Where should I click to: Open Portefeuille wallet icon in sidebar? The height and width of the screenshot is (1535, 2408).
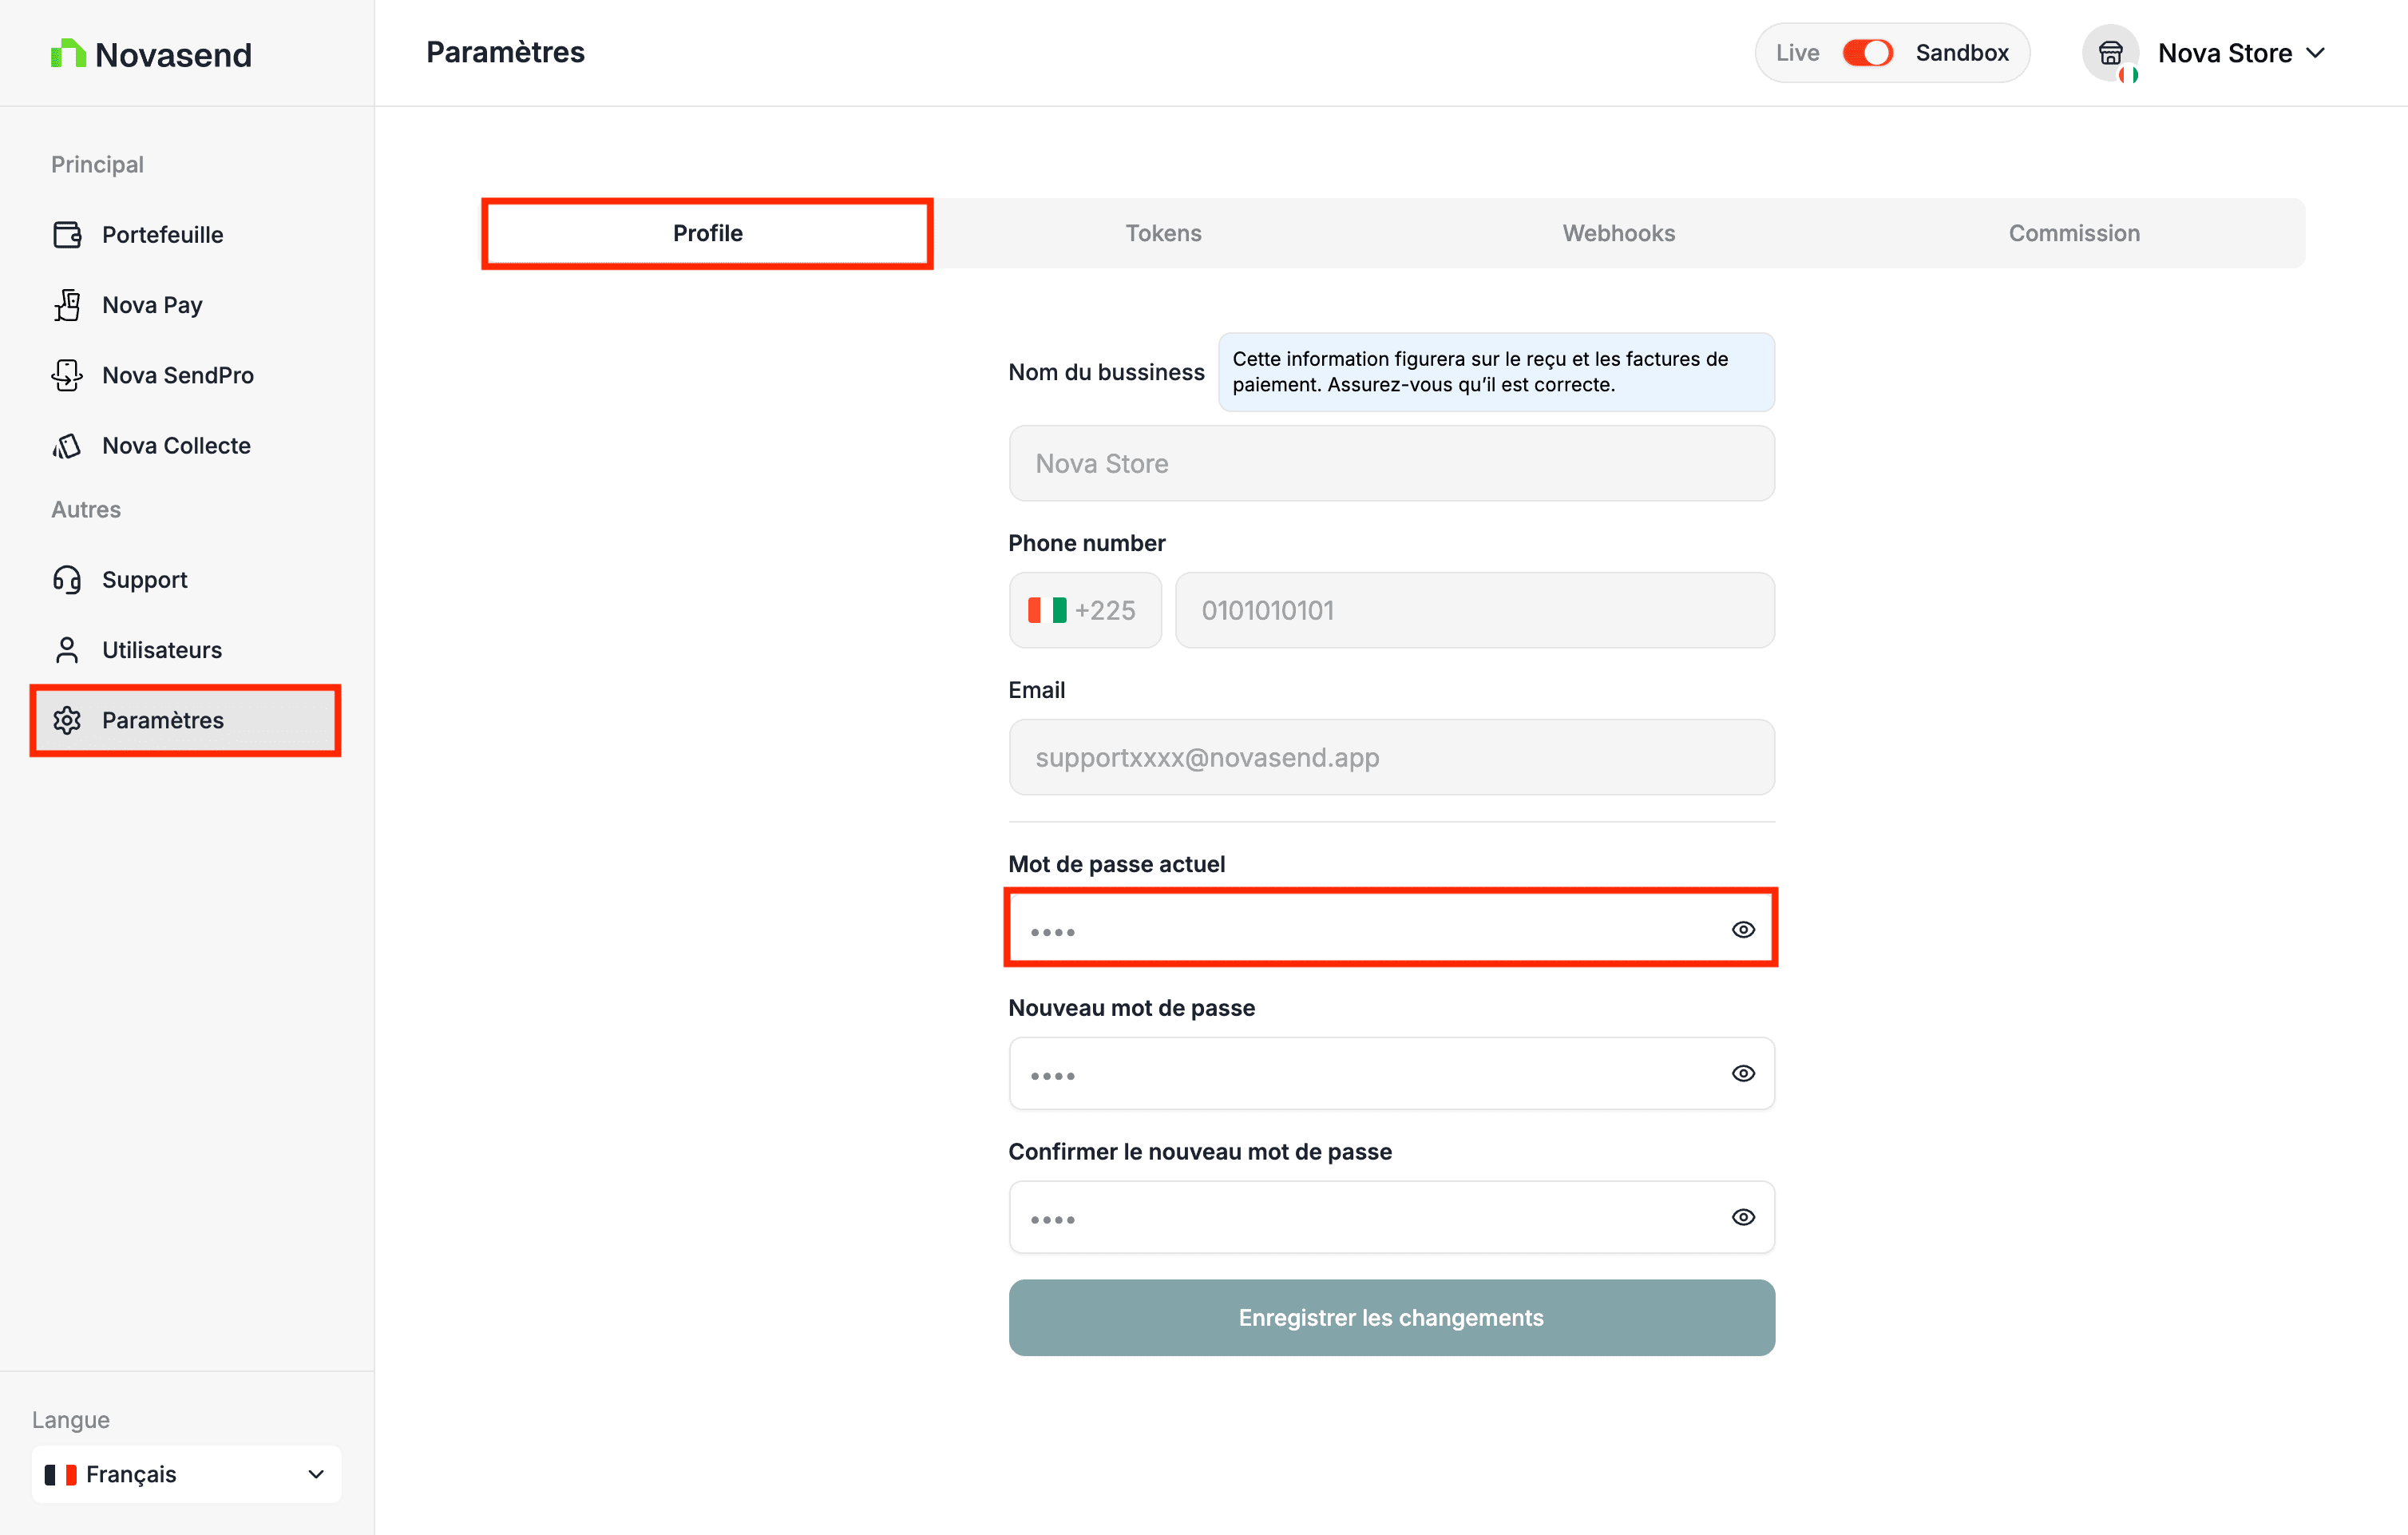pos(67,235)
